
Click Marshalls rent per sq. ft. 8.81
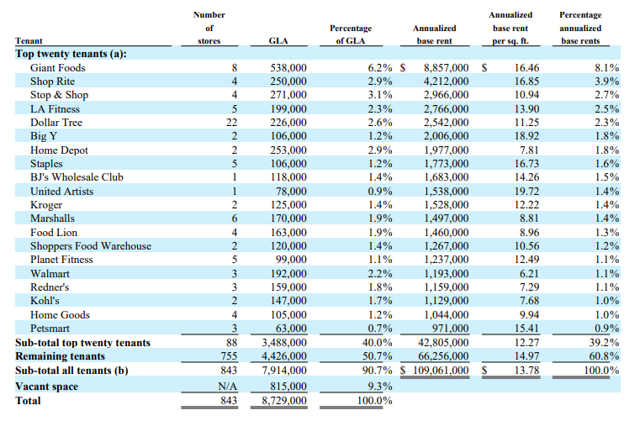[x=529, y=218]
